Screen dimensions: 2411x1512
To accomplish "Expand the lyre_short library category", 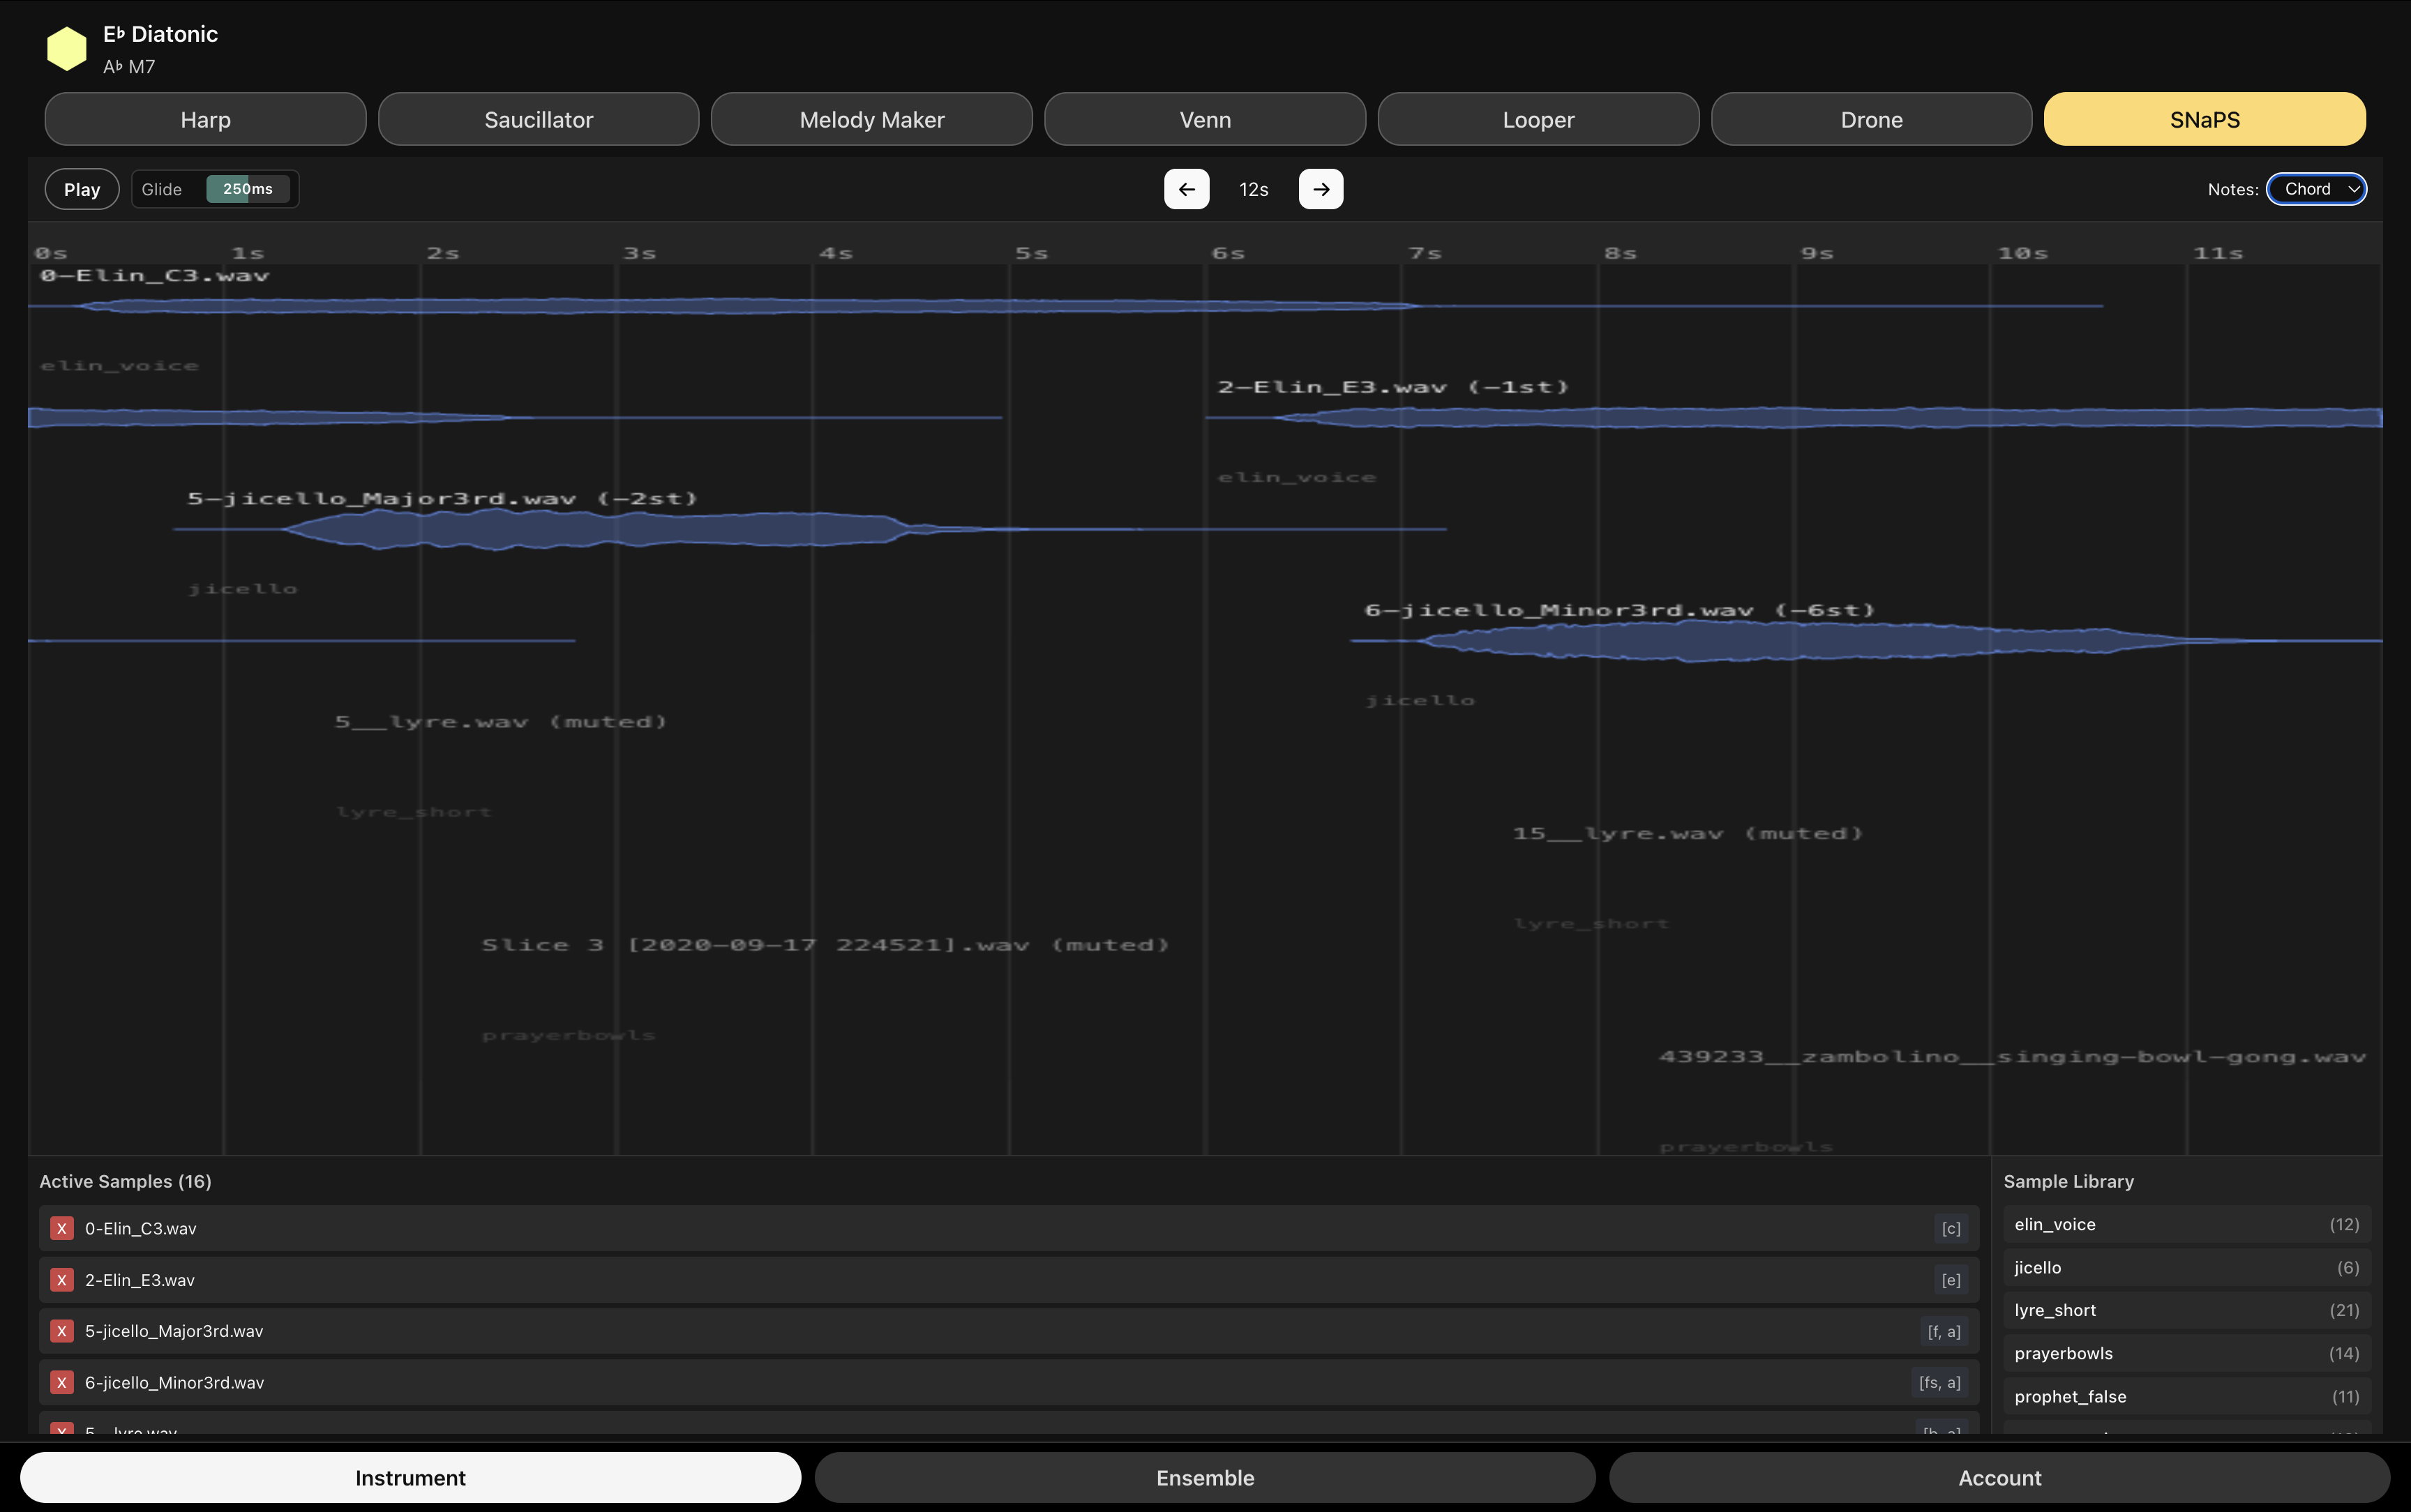I will click(x=2185, y=1310).
